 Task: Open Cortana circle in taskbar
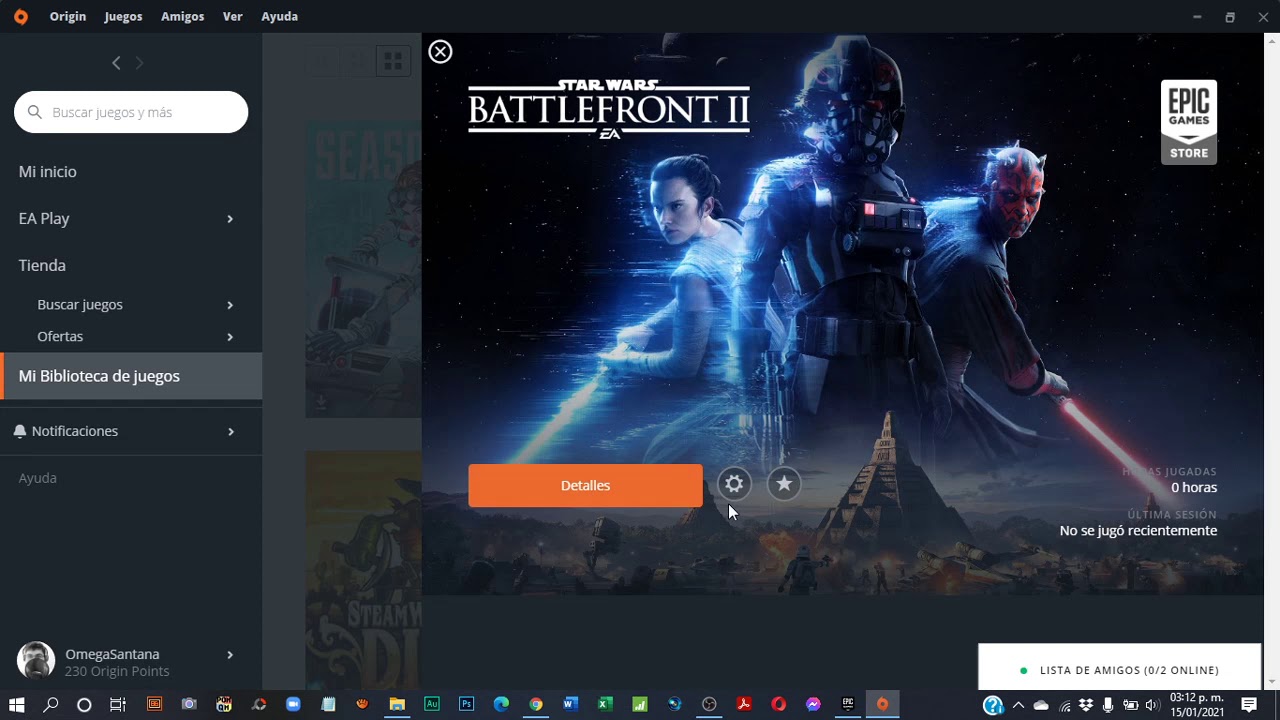point(84,704)
